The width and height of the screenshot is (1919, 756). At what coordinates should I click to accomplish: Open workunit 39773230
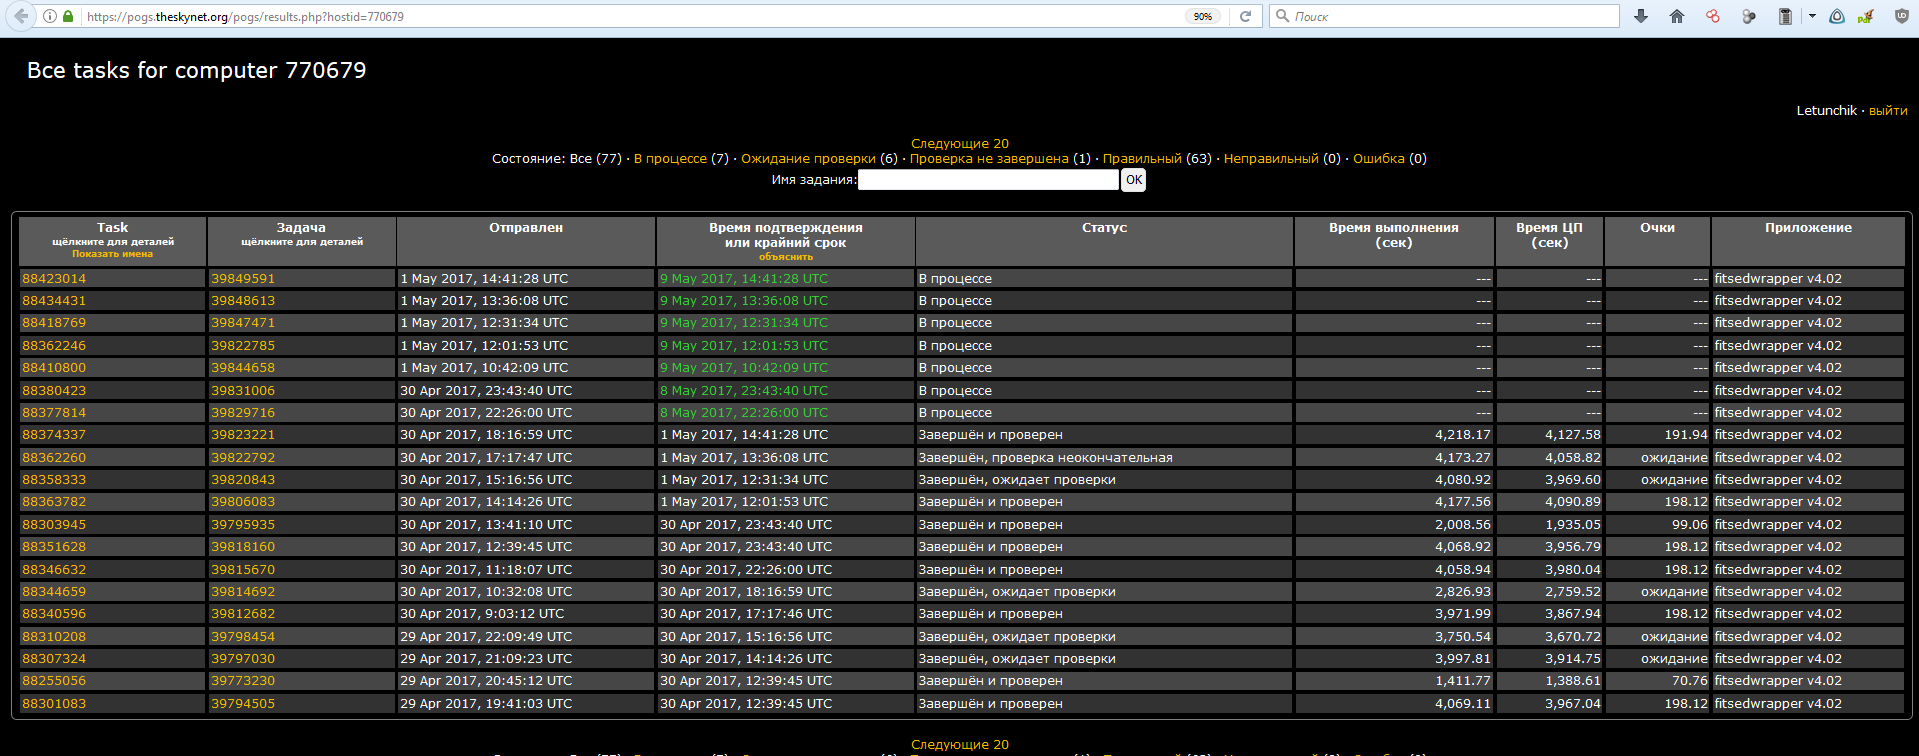243,680
